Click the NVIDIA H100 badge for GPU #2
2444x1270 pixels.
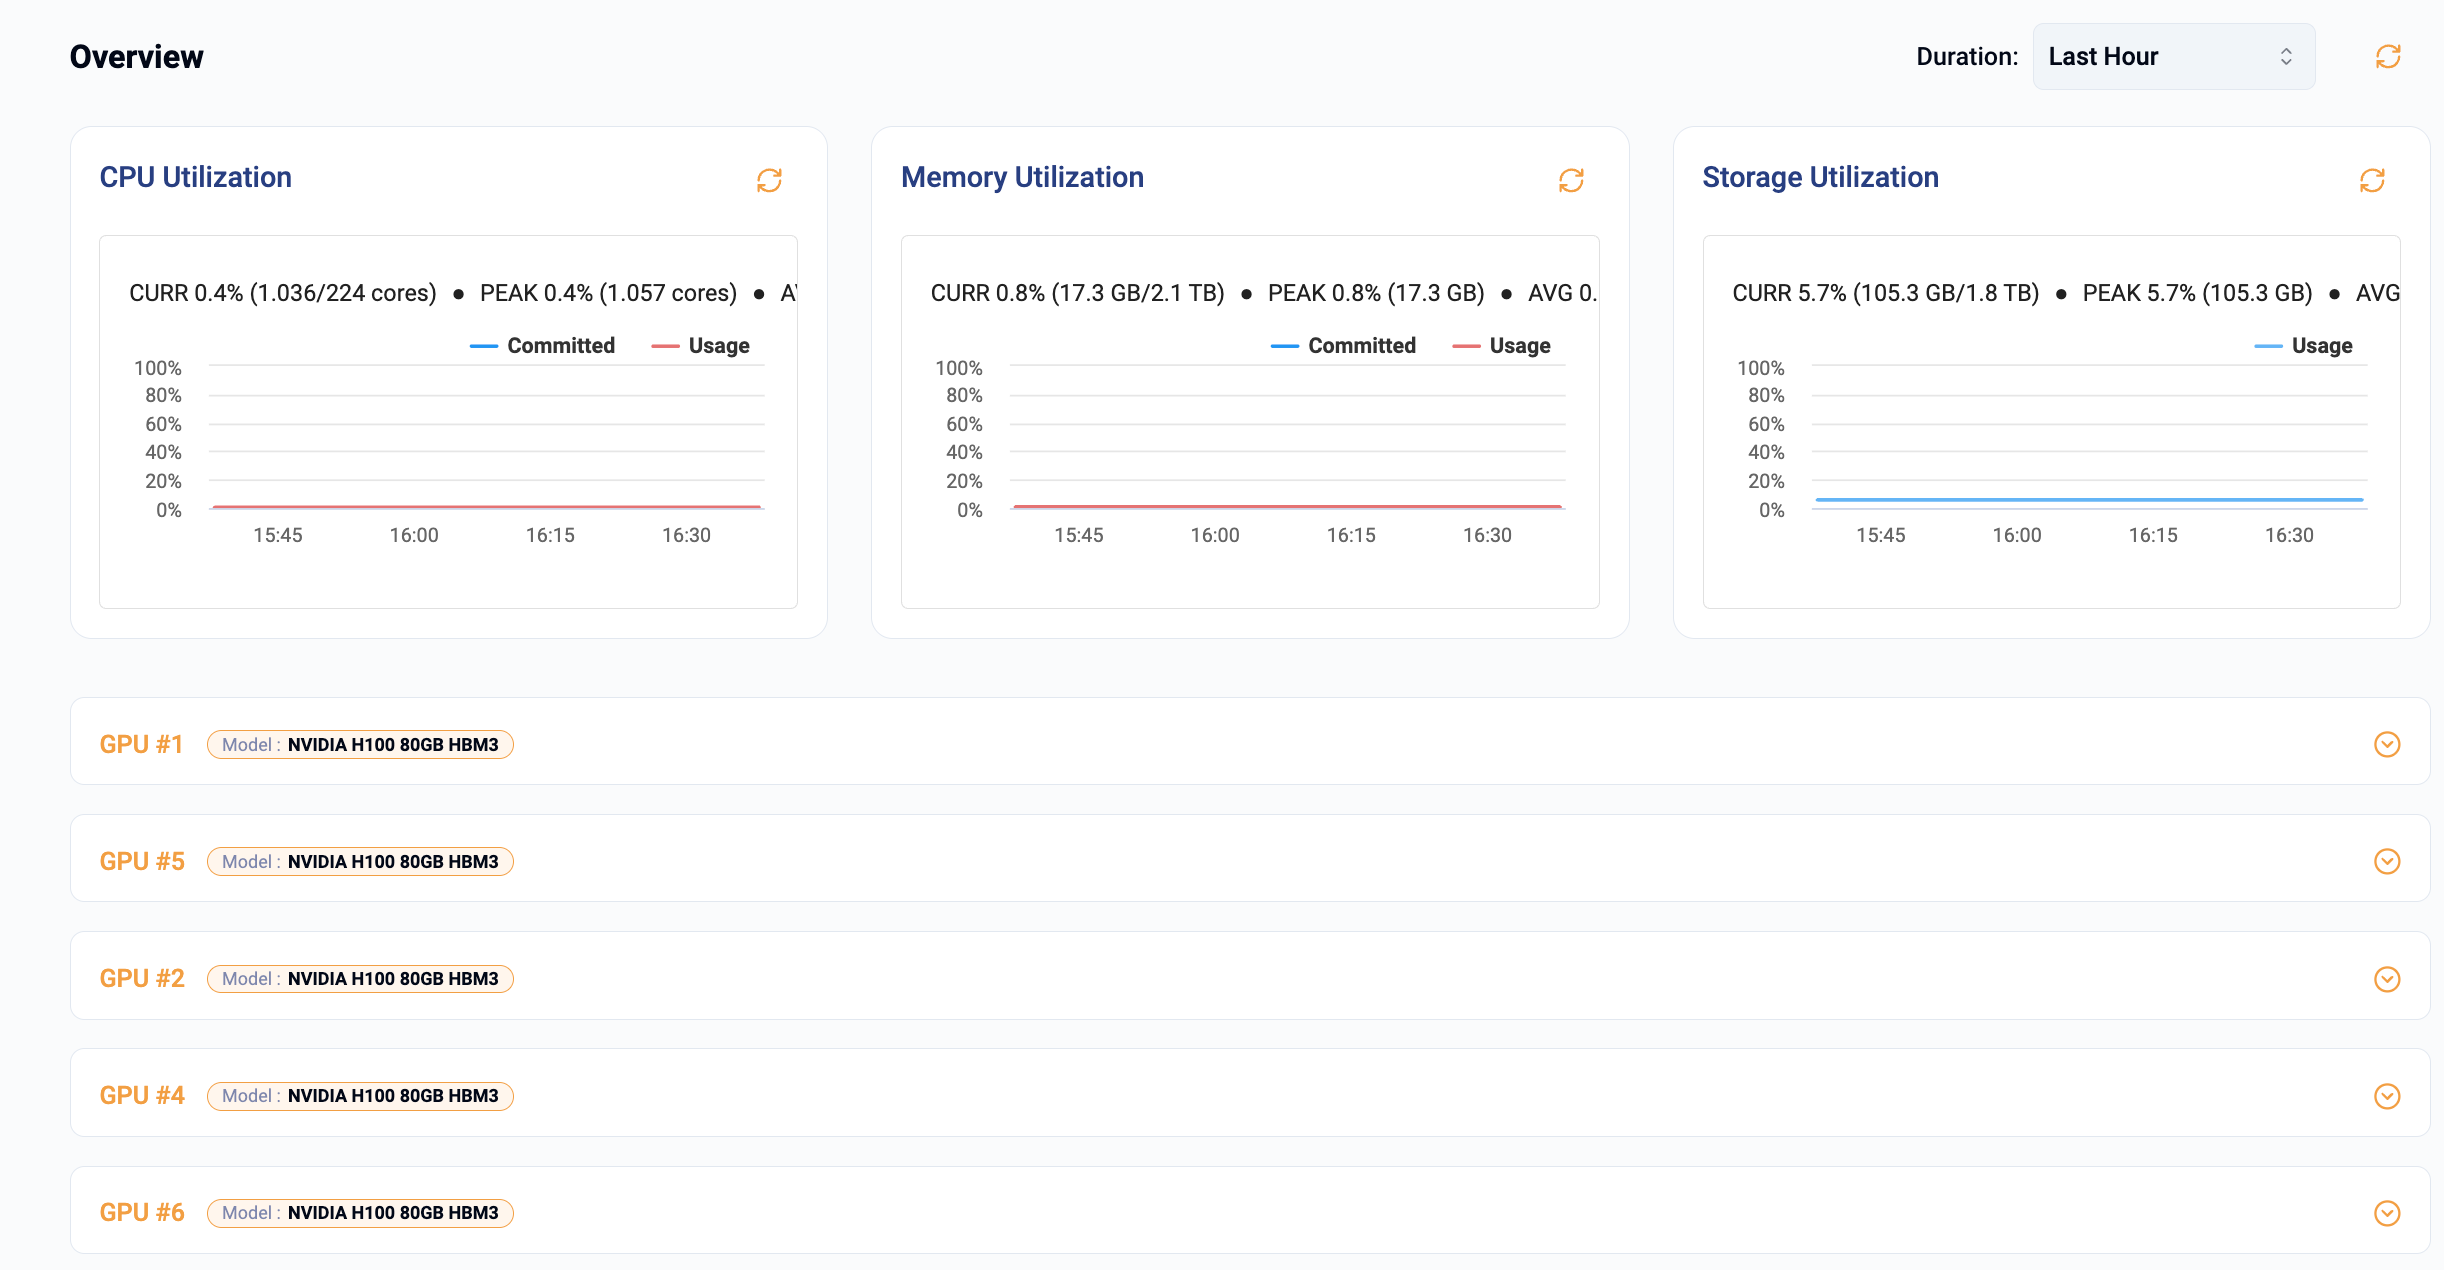tap(360, 979)
